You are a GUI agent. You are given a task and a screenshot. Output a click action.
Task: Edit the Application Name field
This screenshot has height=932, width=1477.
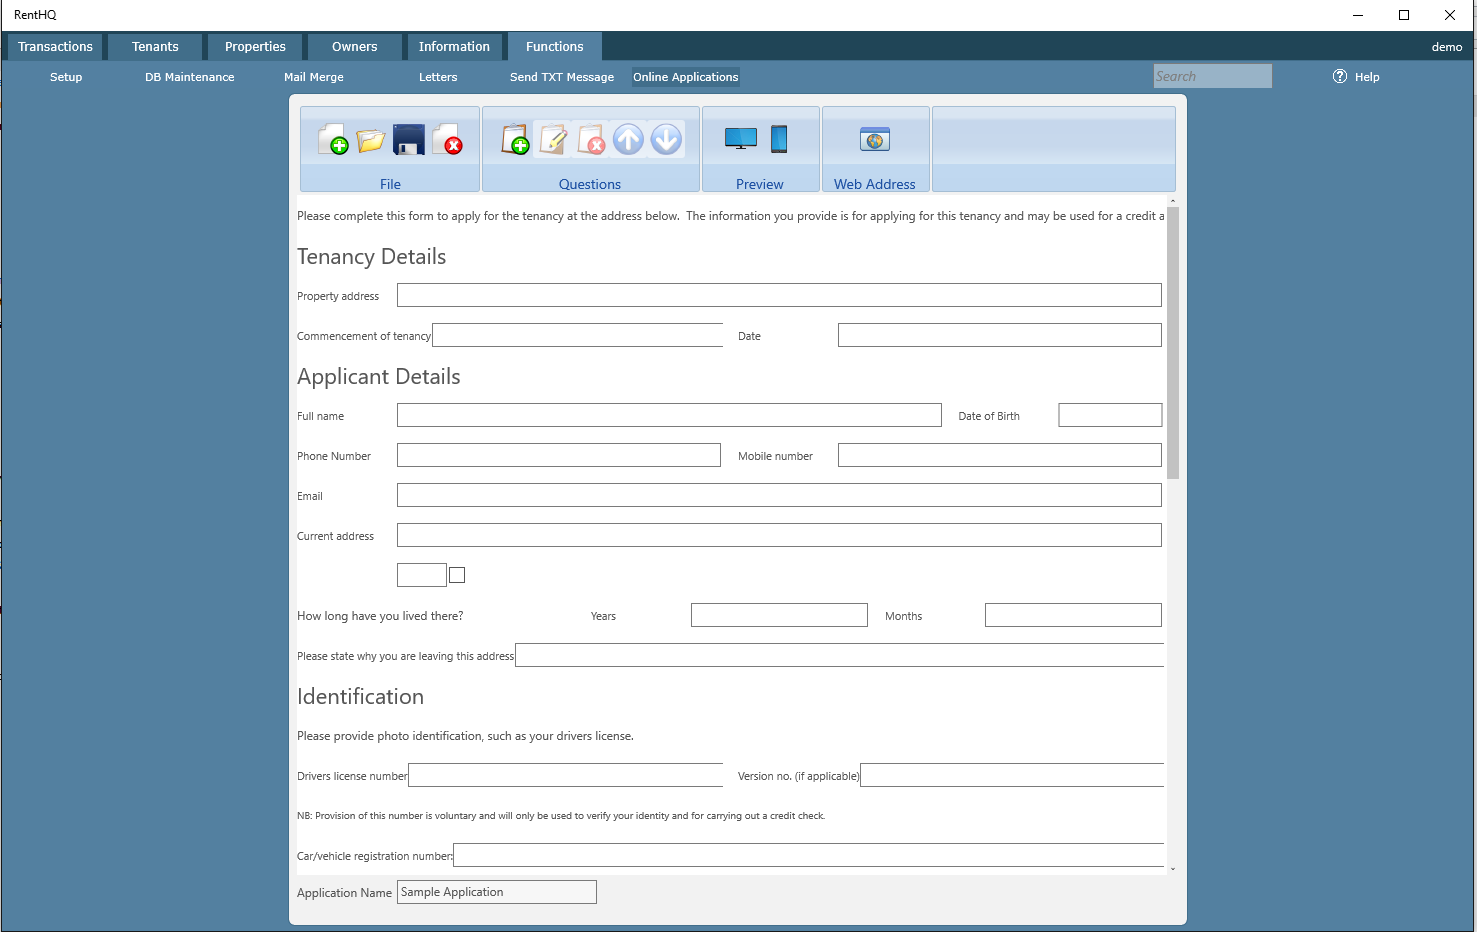[497, 892]
